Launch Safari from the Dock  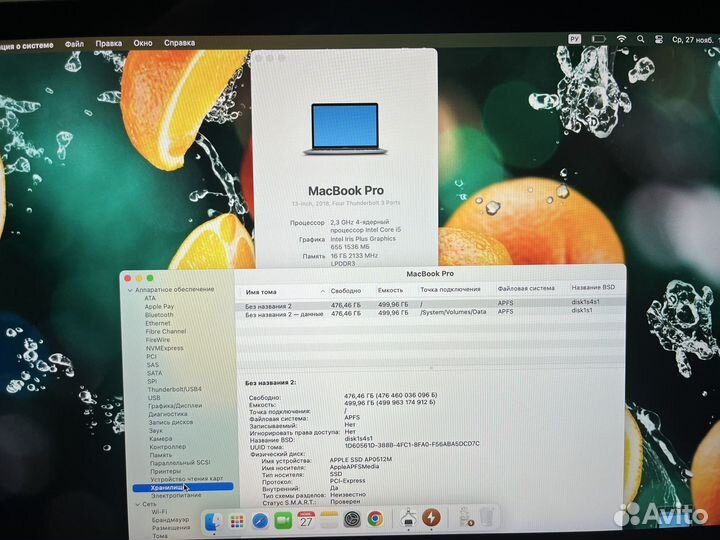[260, 521]
